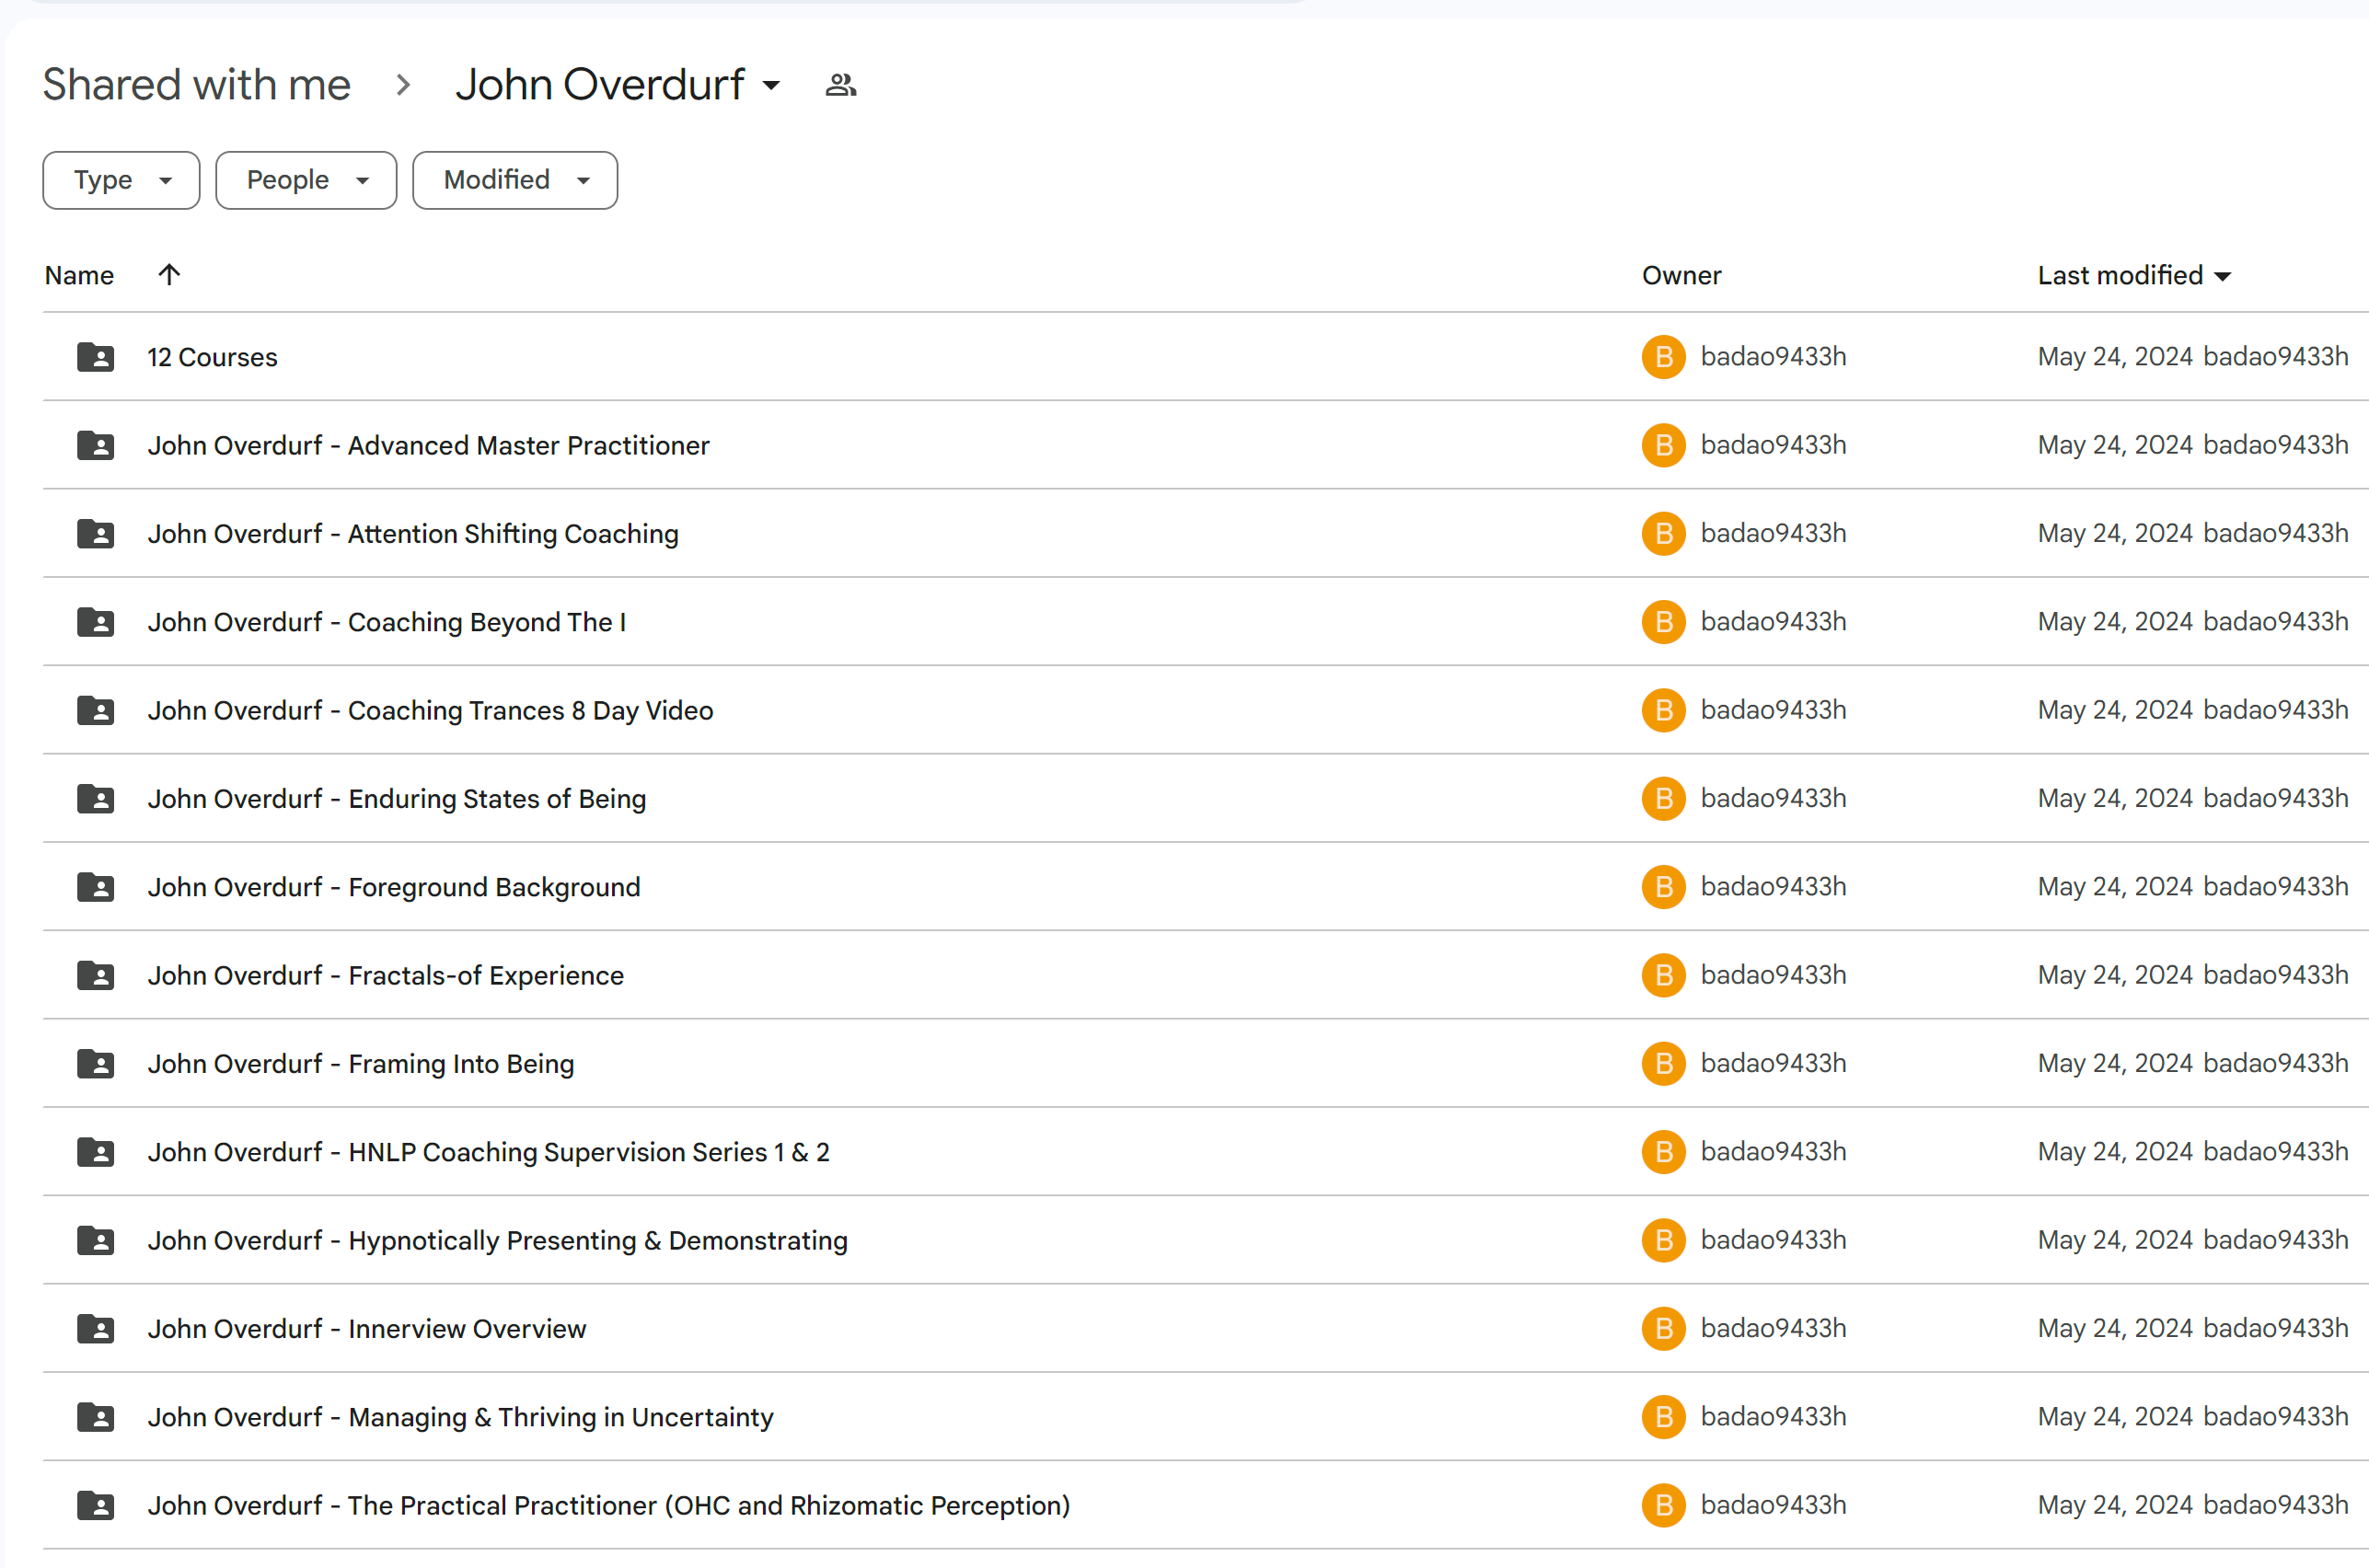Image resolution: width=2369 pixels, height=1568 pixels.
Task: Click the Owner column header
Action: 1681,275
